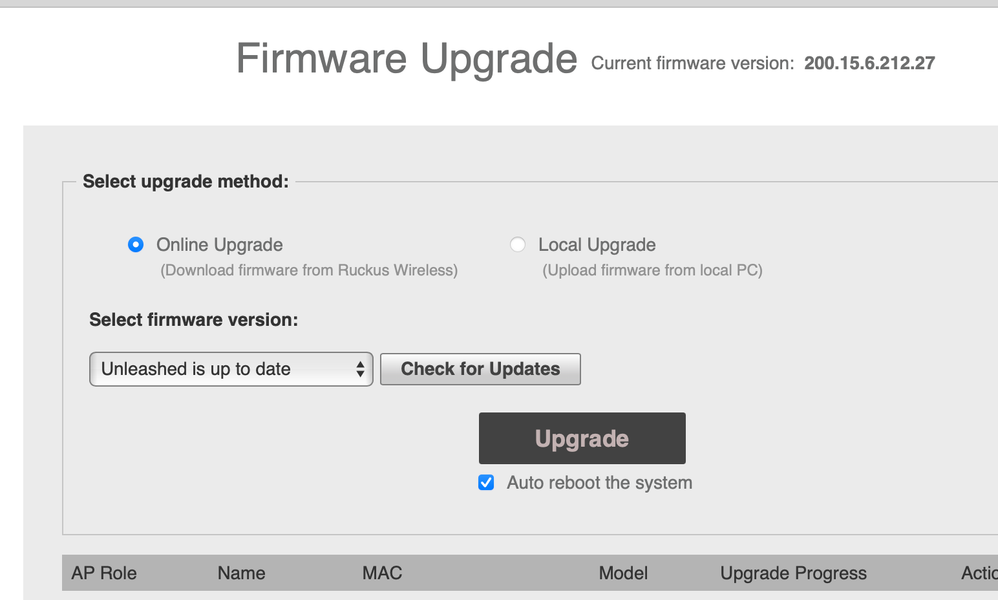The height and width of the screenshot is (600, 998).
Task: Select the Online Upgrade radio button
Action: coord(136,245)
